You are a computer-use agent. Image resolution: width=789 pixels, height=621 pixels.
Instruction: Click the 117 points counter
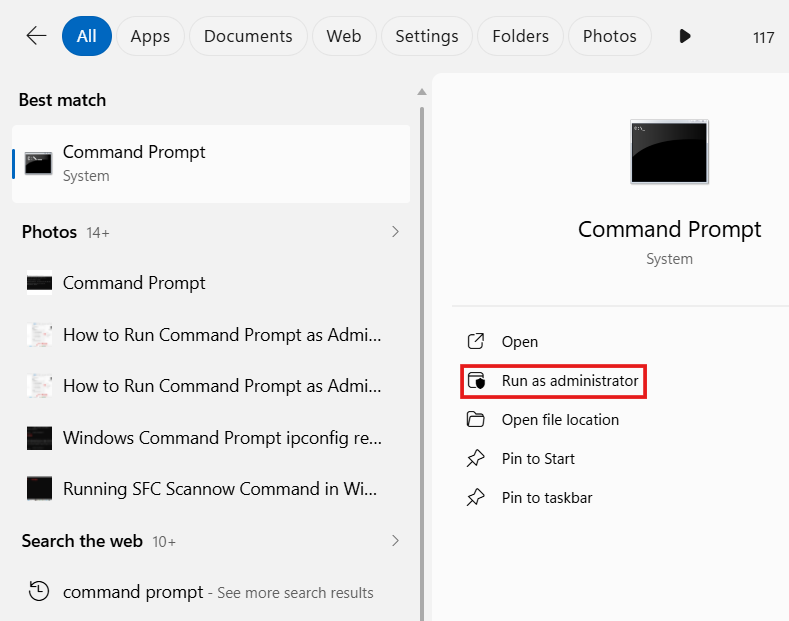pyautogui.click(x=763, y=38)
